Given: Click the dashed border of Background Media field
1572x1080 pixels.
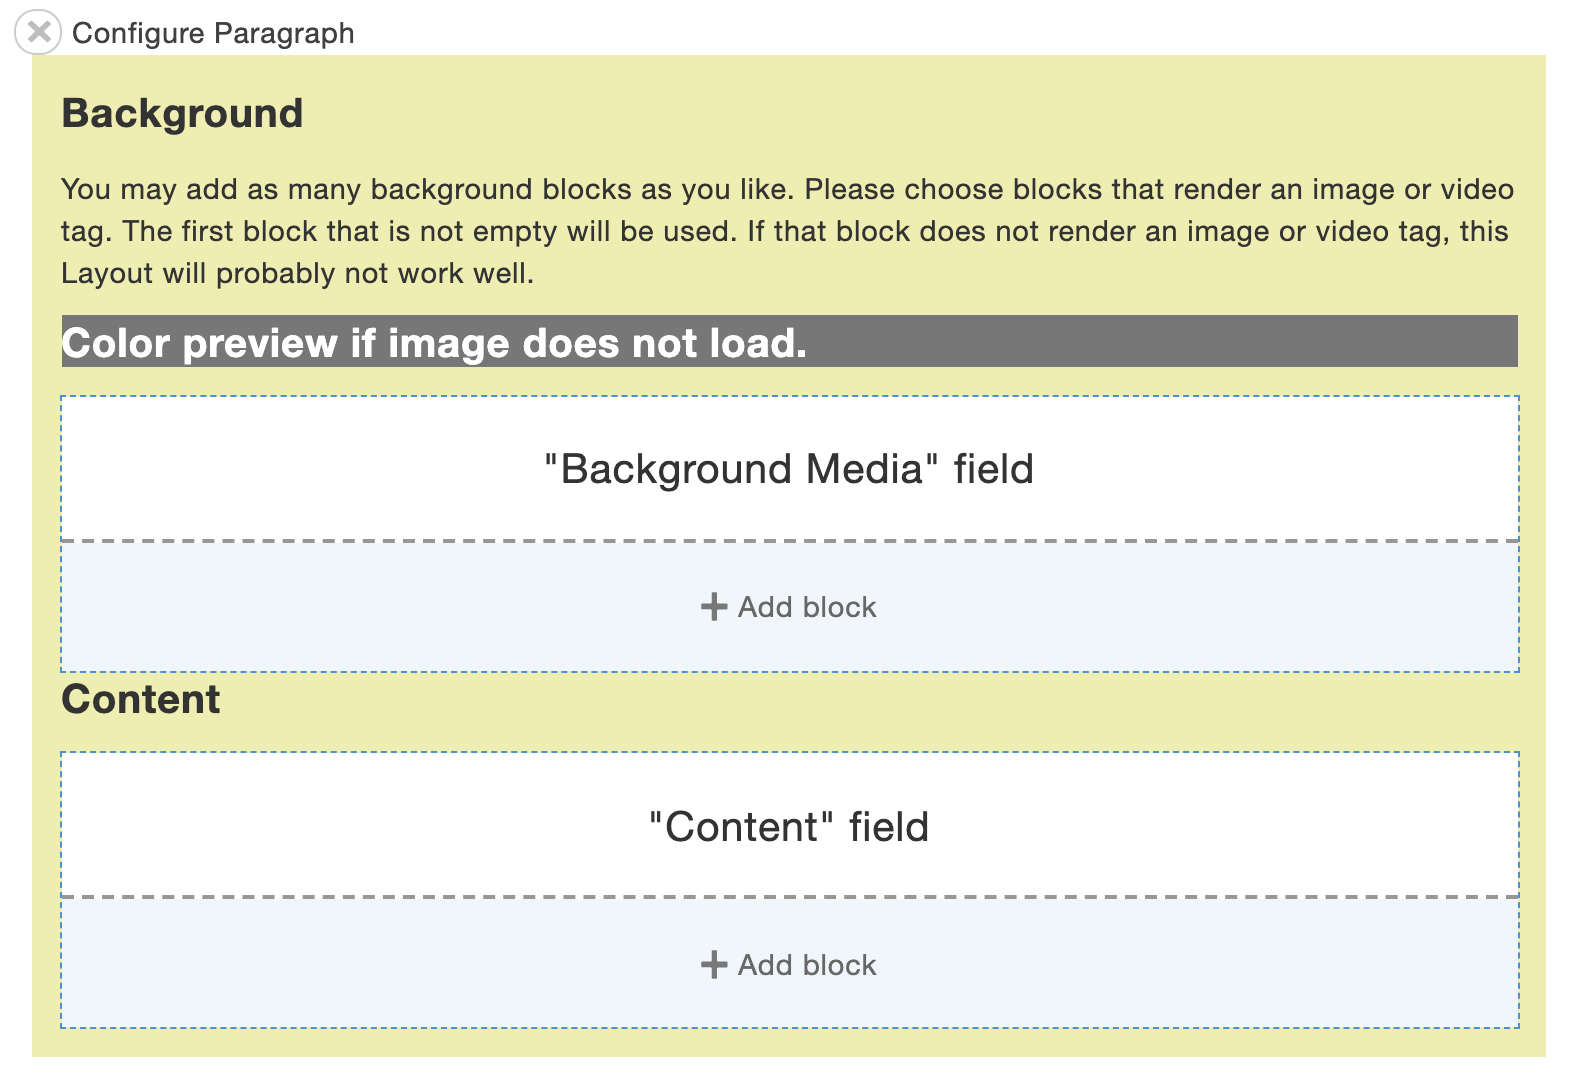Looking at the screenshot, I should (788, 396).
